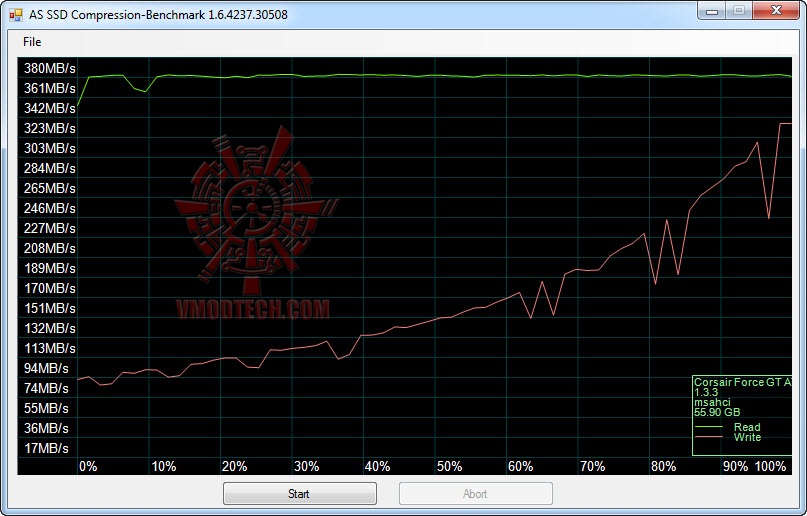This screenshot has height=516, width=807.
Task: Click the 30% x-axis label
Action: click(307, 467)
